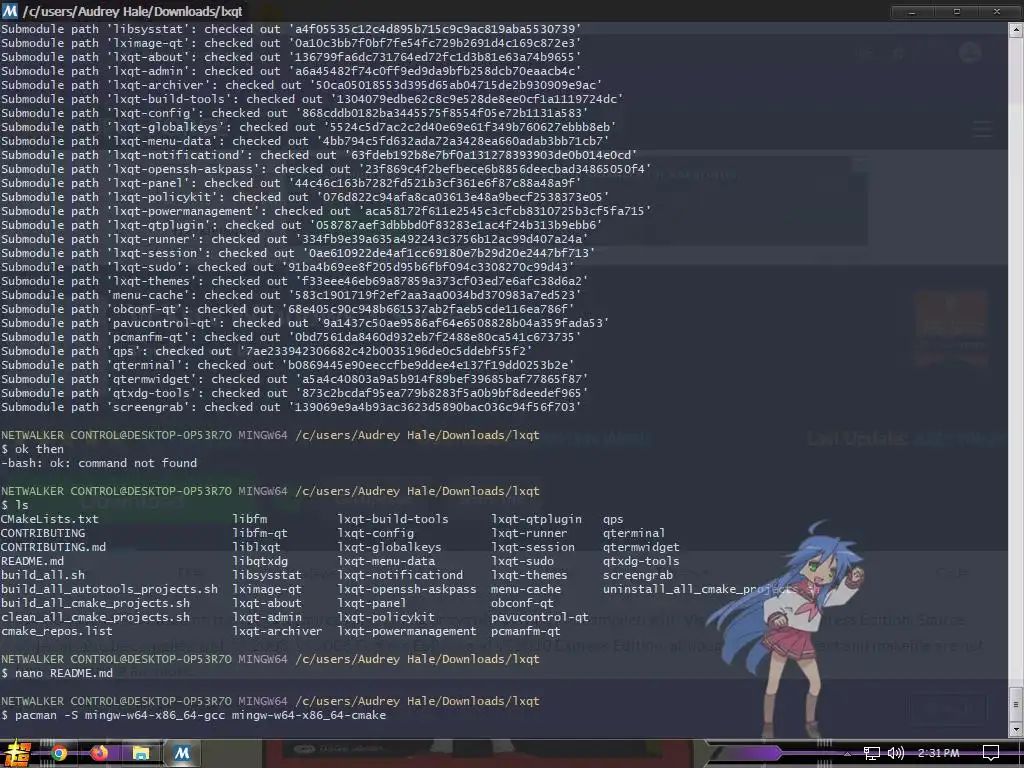Viewport: 1024px width, 768px height.
Task: Click the Submodule path 'menu-cache' line
Action: (291, 295)
